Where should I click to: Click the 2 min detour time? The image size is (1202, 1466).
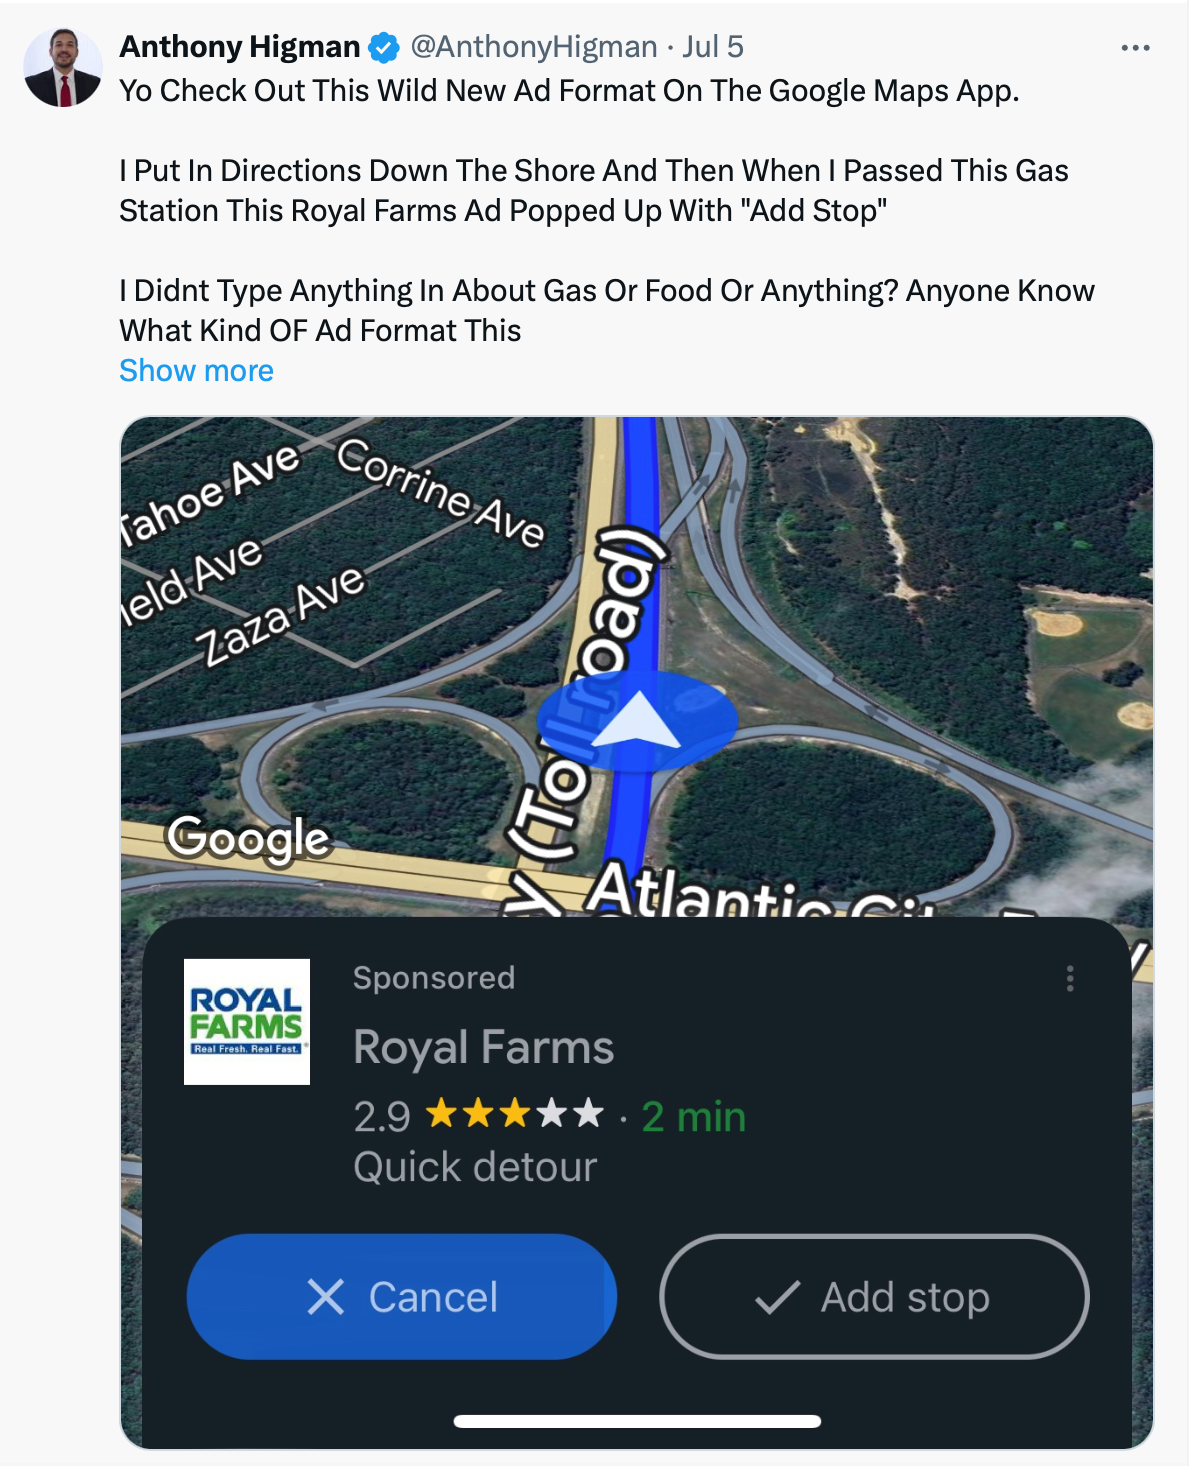[x=694, y=1117]
